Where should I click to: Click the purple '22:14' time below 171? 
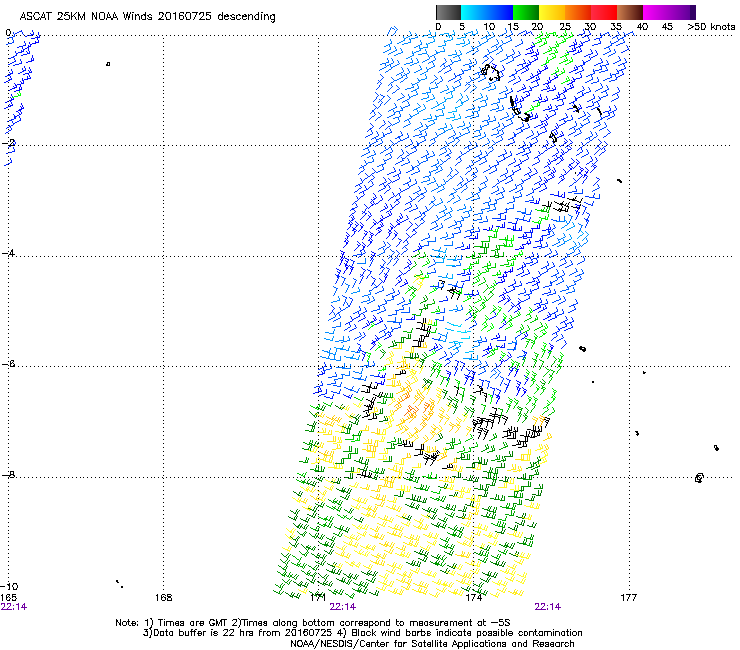(x=343, y=607)
